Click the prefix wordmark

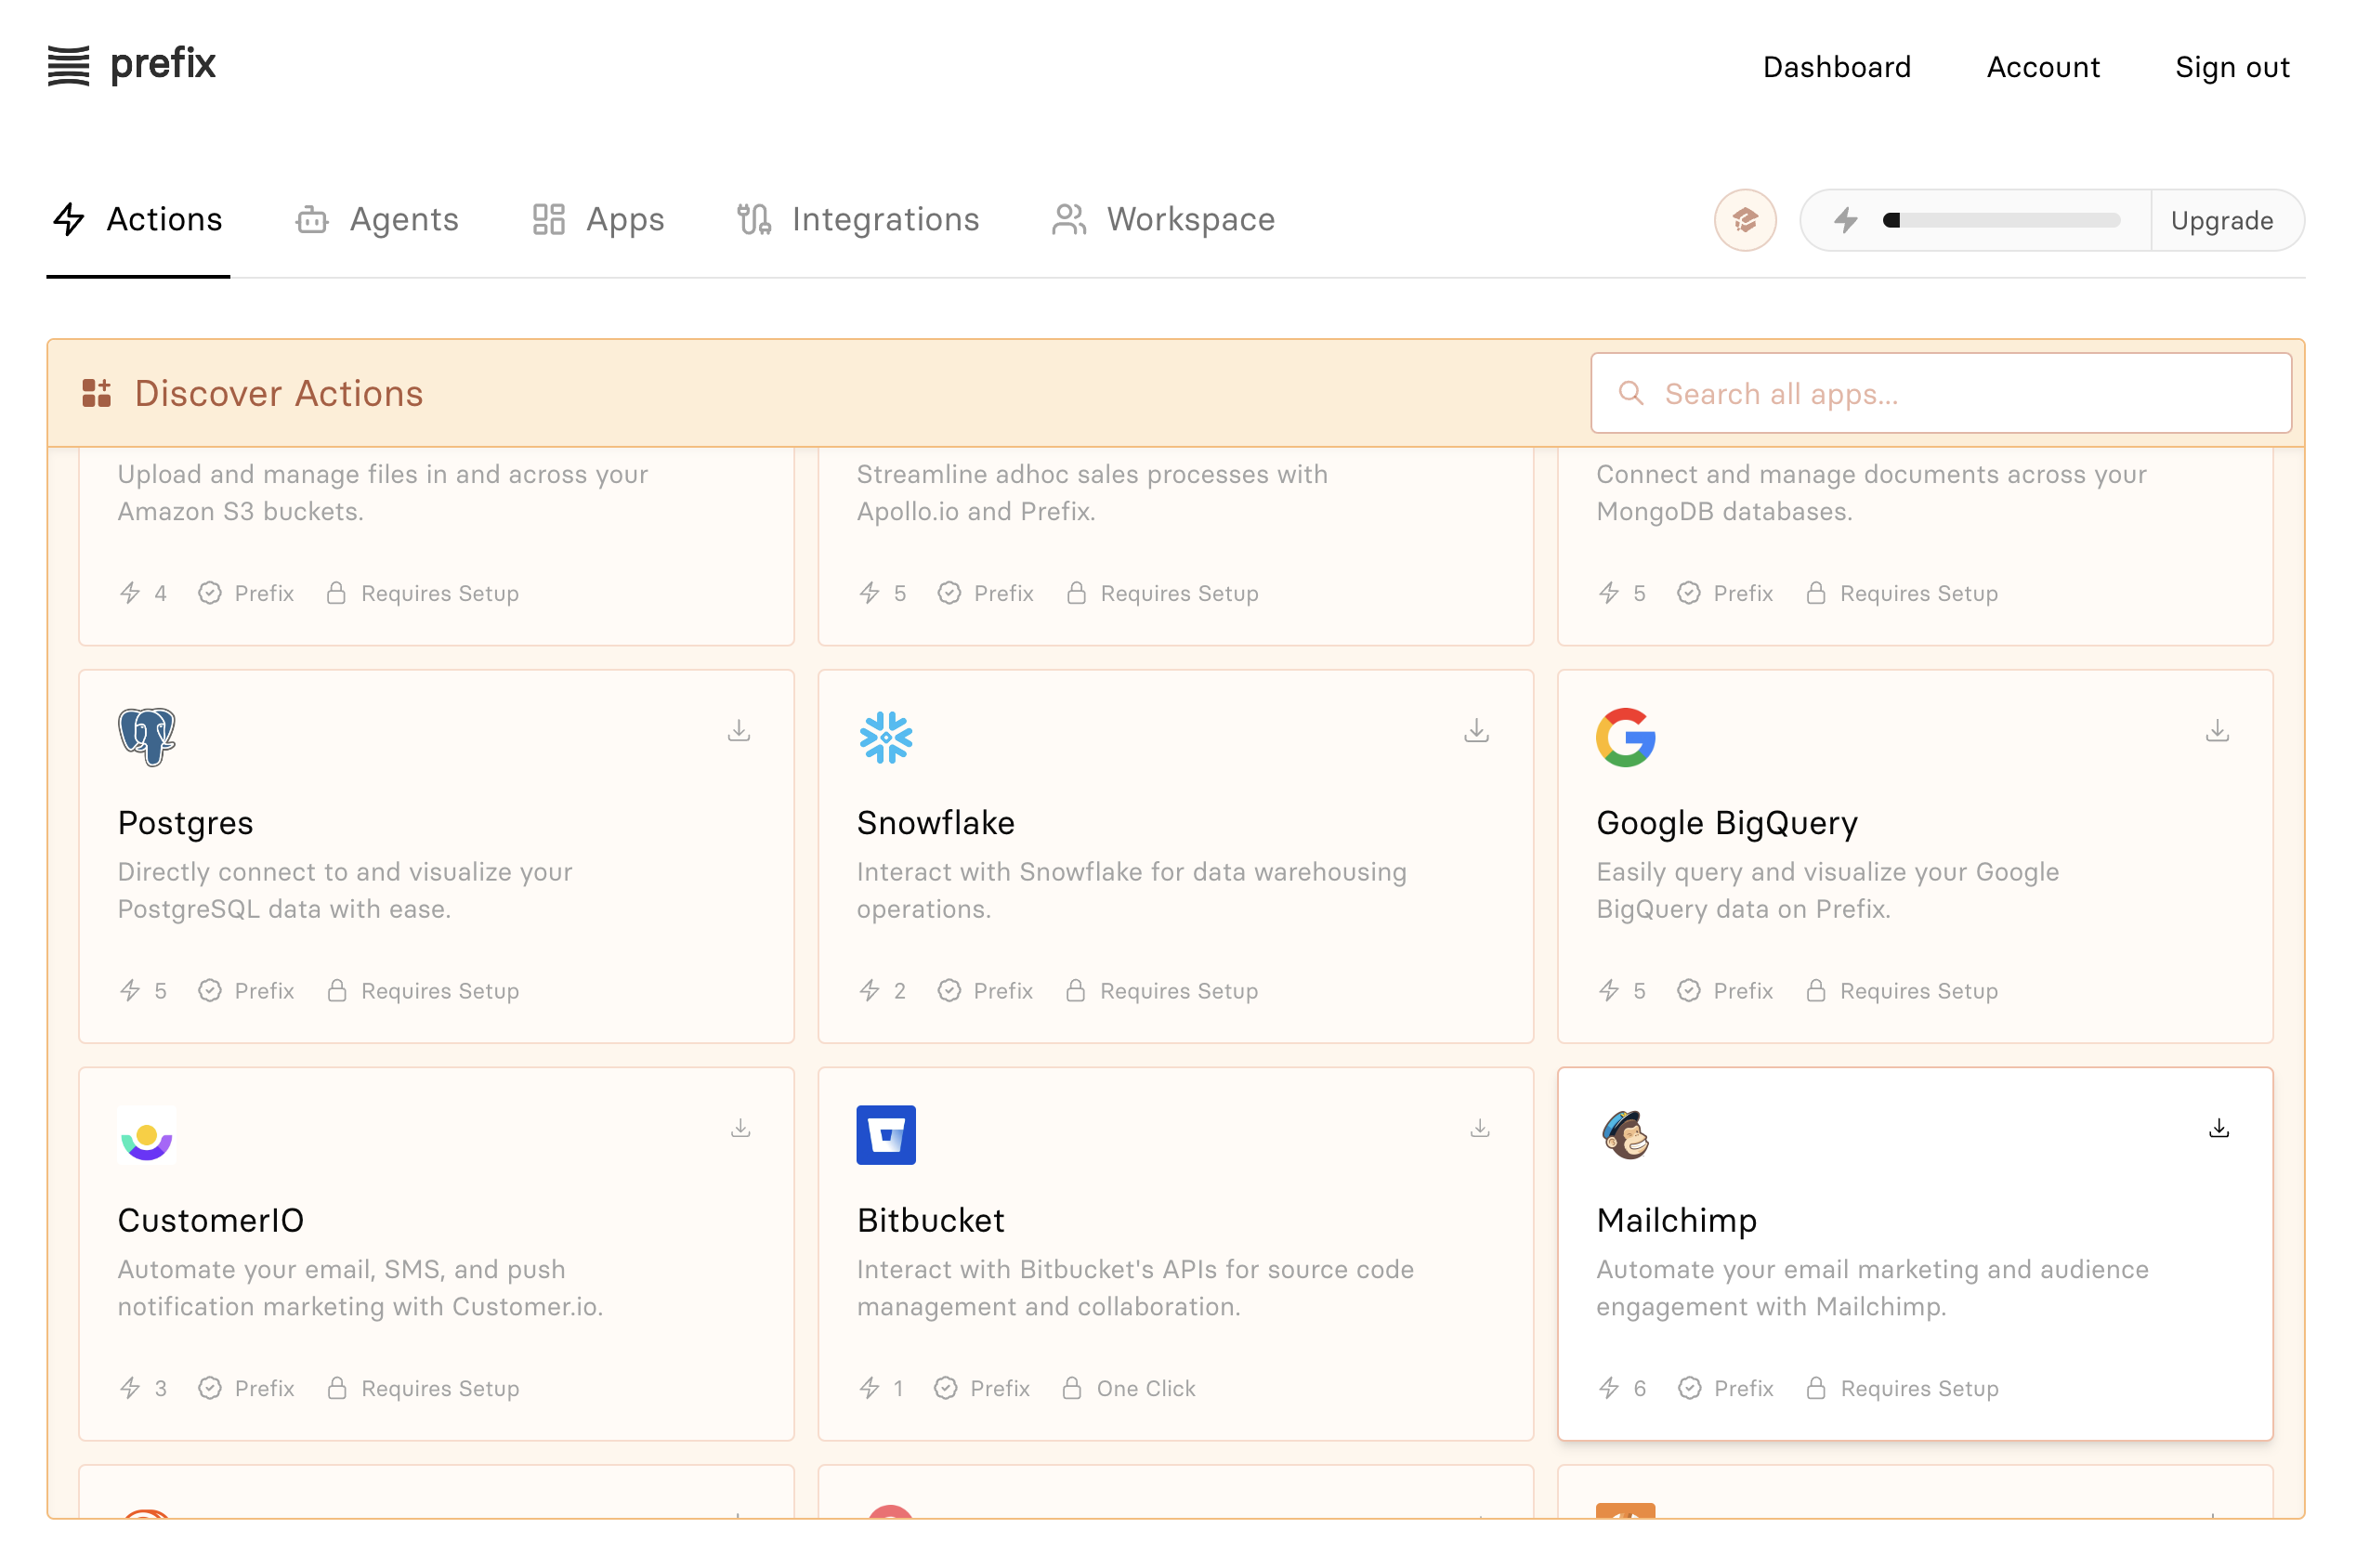pos(163,65)
